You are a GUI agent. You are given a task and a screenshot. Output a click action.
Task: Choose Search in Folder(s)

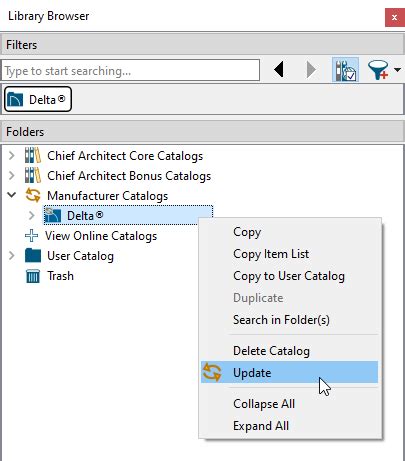pos(289,320)
